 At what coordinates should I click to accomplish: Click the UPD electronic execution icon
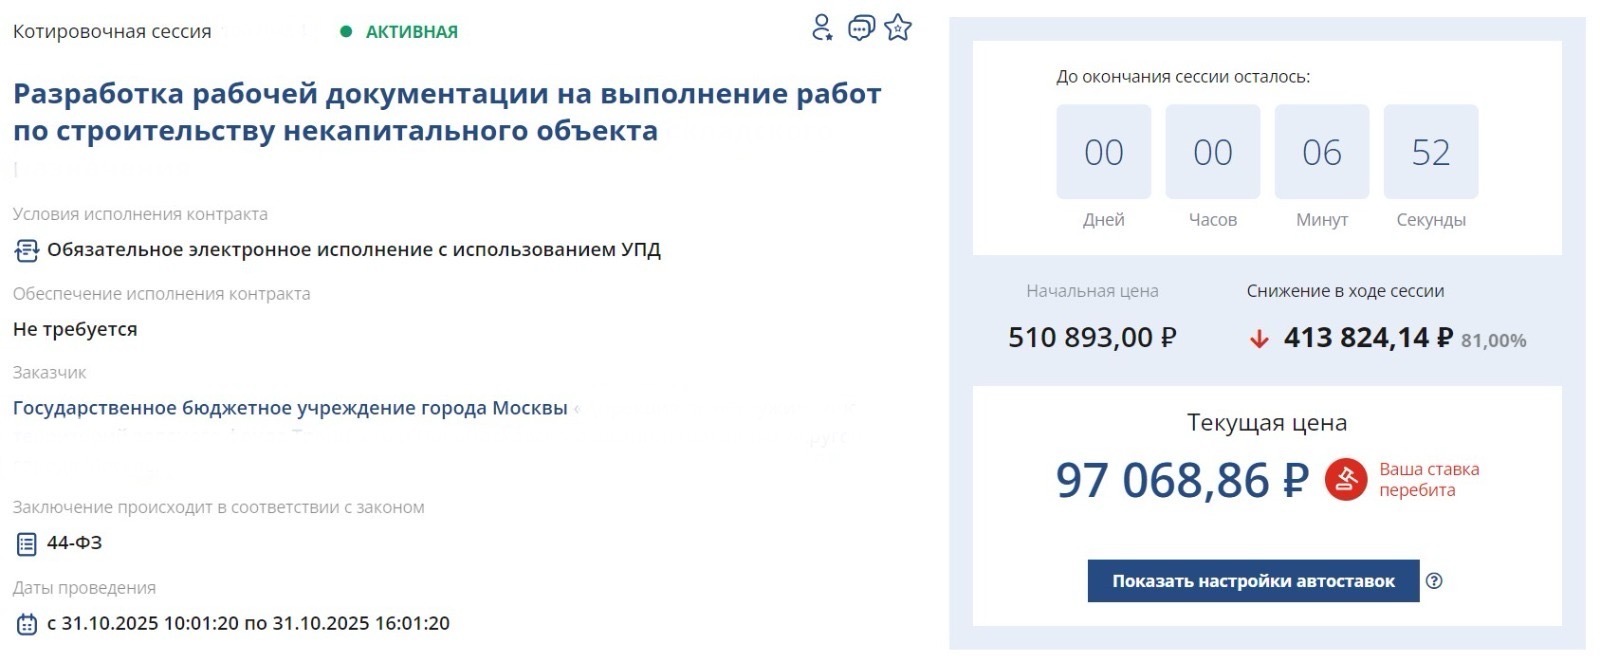(x=26, y=250)
